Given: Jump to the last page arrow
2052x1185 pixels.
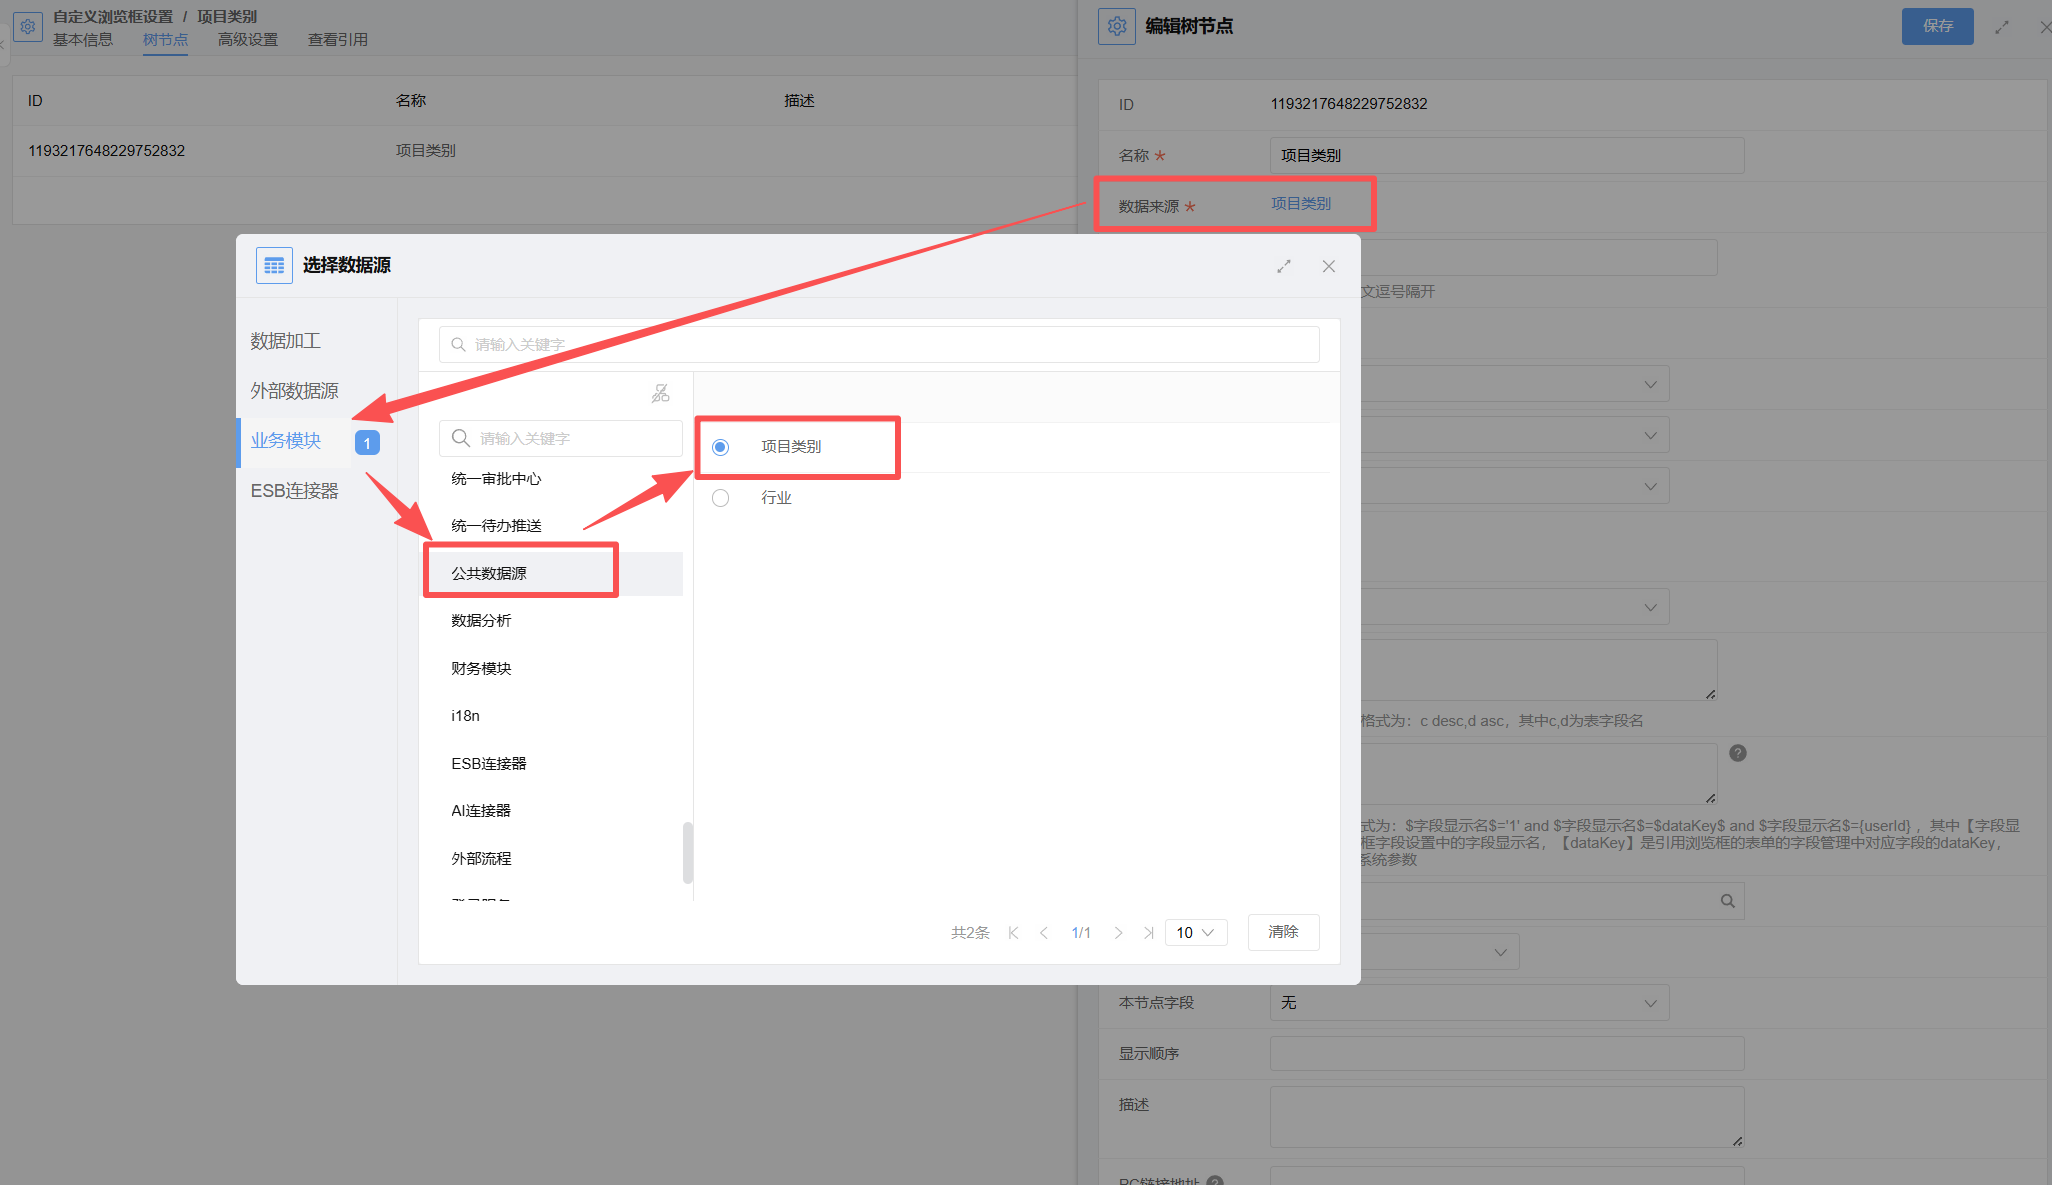Looking at the screenshot, I should tap(1148, 933).
